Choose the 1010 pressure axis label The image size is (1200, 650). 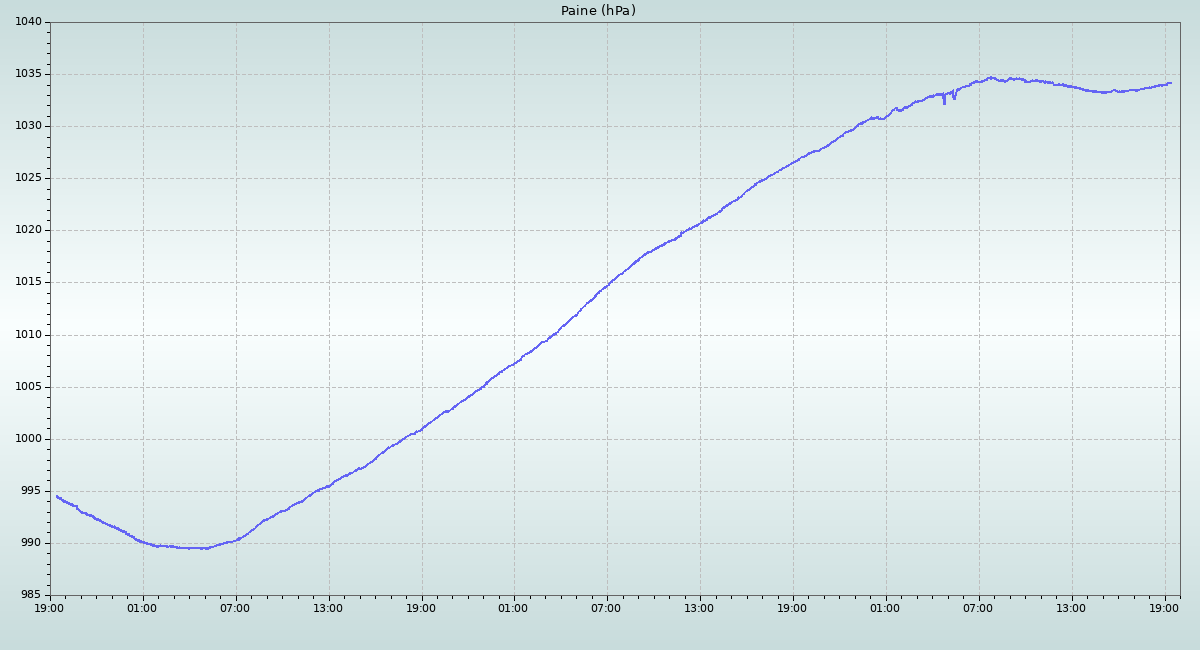[28, 335]
